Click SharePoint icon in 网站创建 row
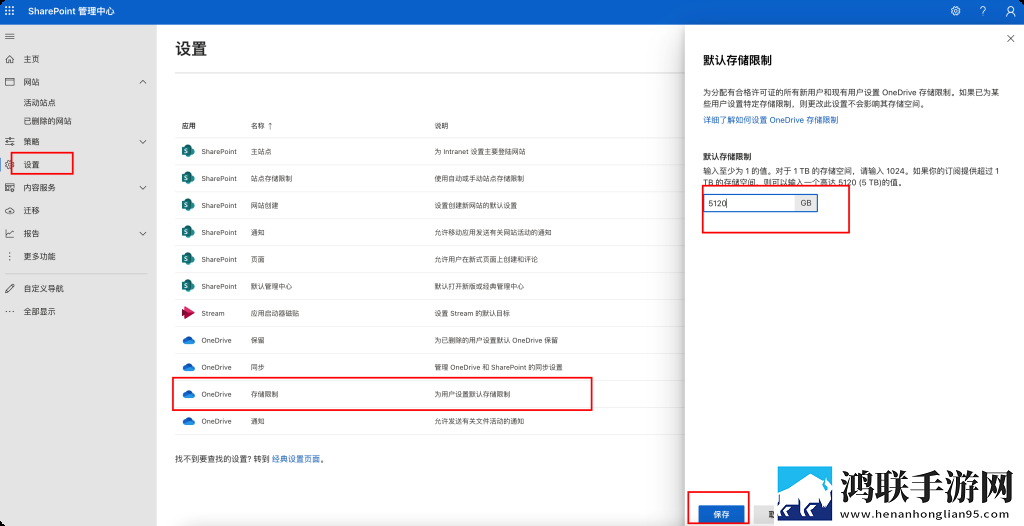1024x526 pixels. pyautogui.click(x=188, y=205)
